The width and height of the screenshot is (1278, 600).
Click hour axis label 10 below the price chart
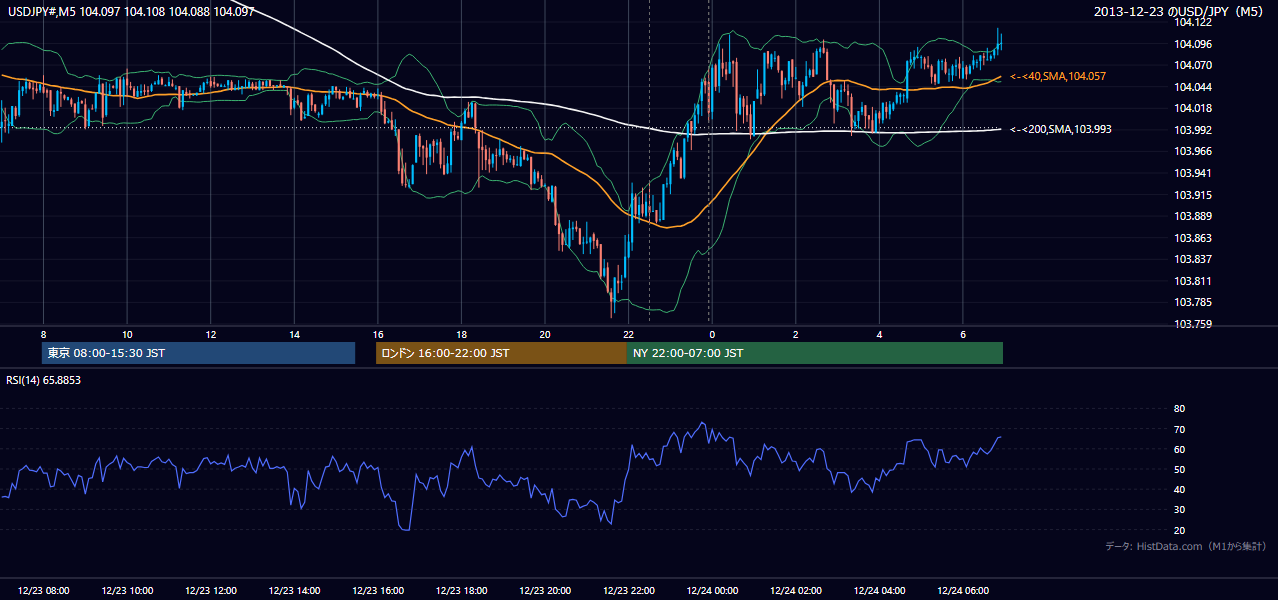[x=127, y=334]
